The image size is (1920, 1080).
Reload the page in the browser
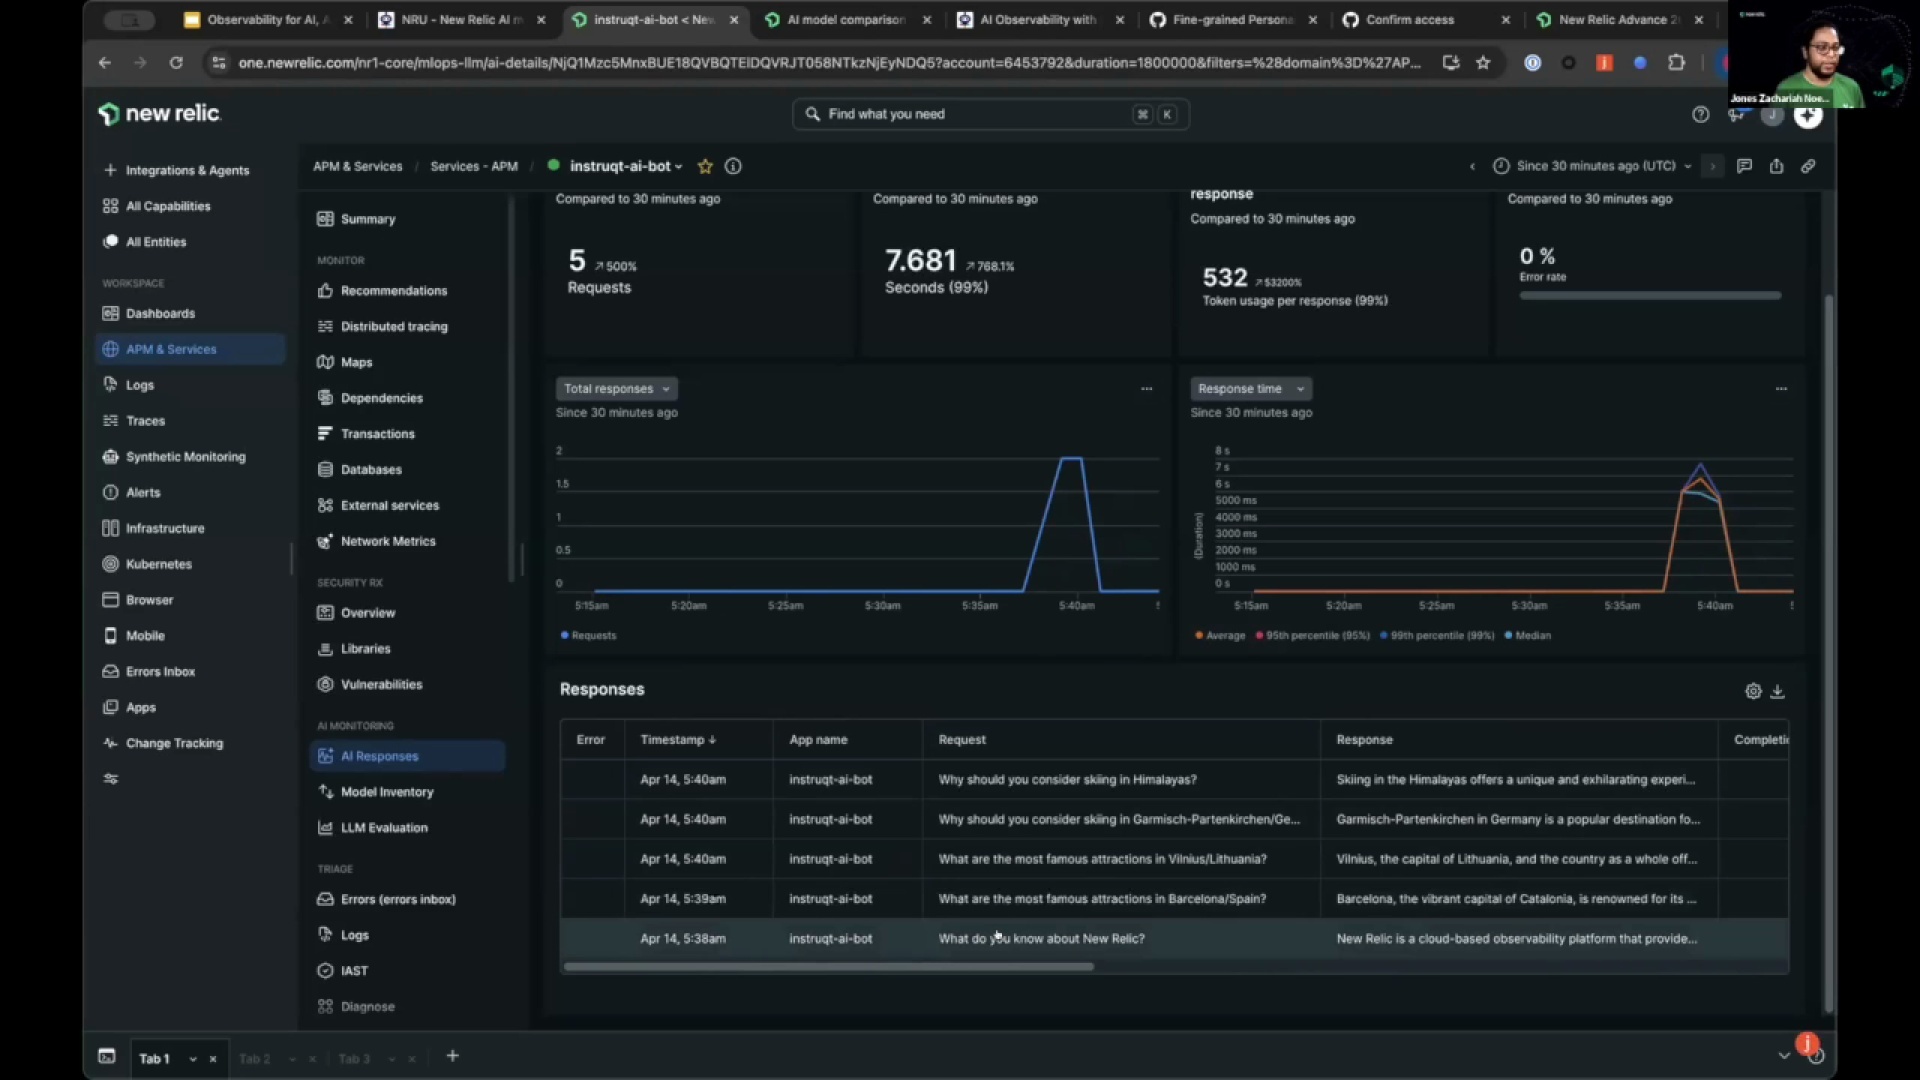(x=176, y=62)
